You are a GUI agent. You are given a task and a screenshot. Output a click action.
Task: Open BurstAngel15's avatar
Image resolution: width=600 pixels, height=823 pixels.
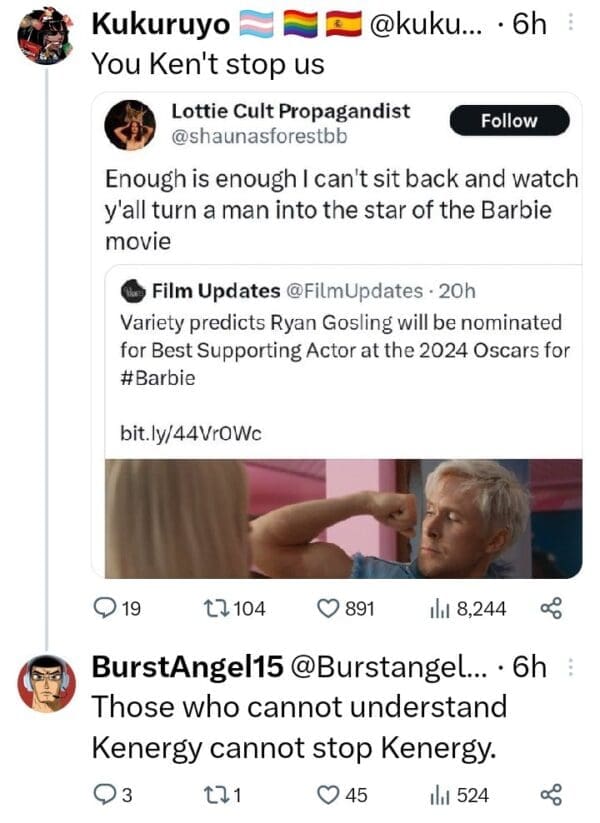coord(46,683)
